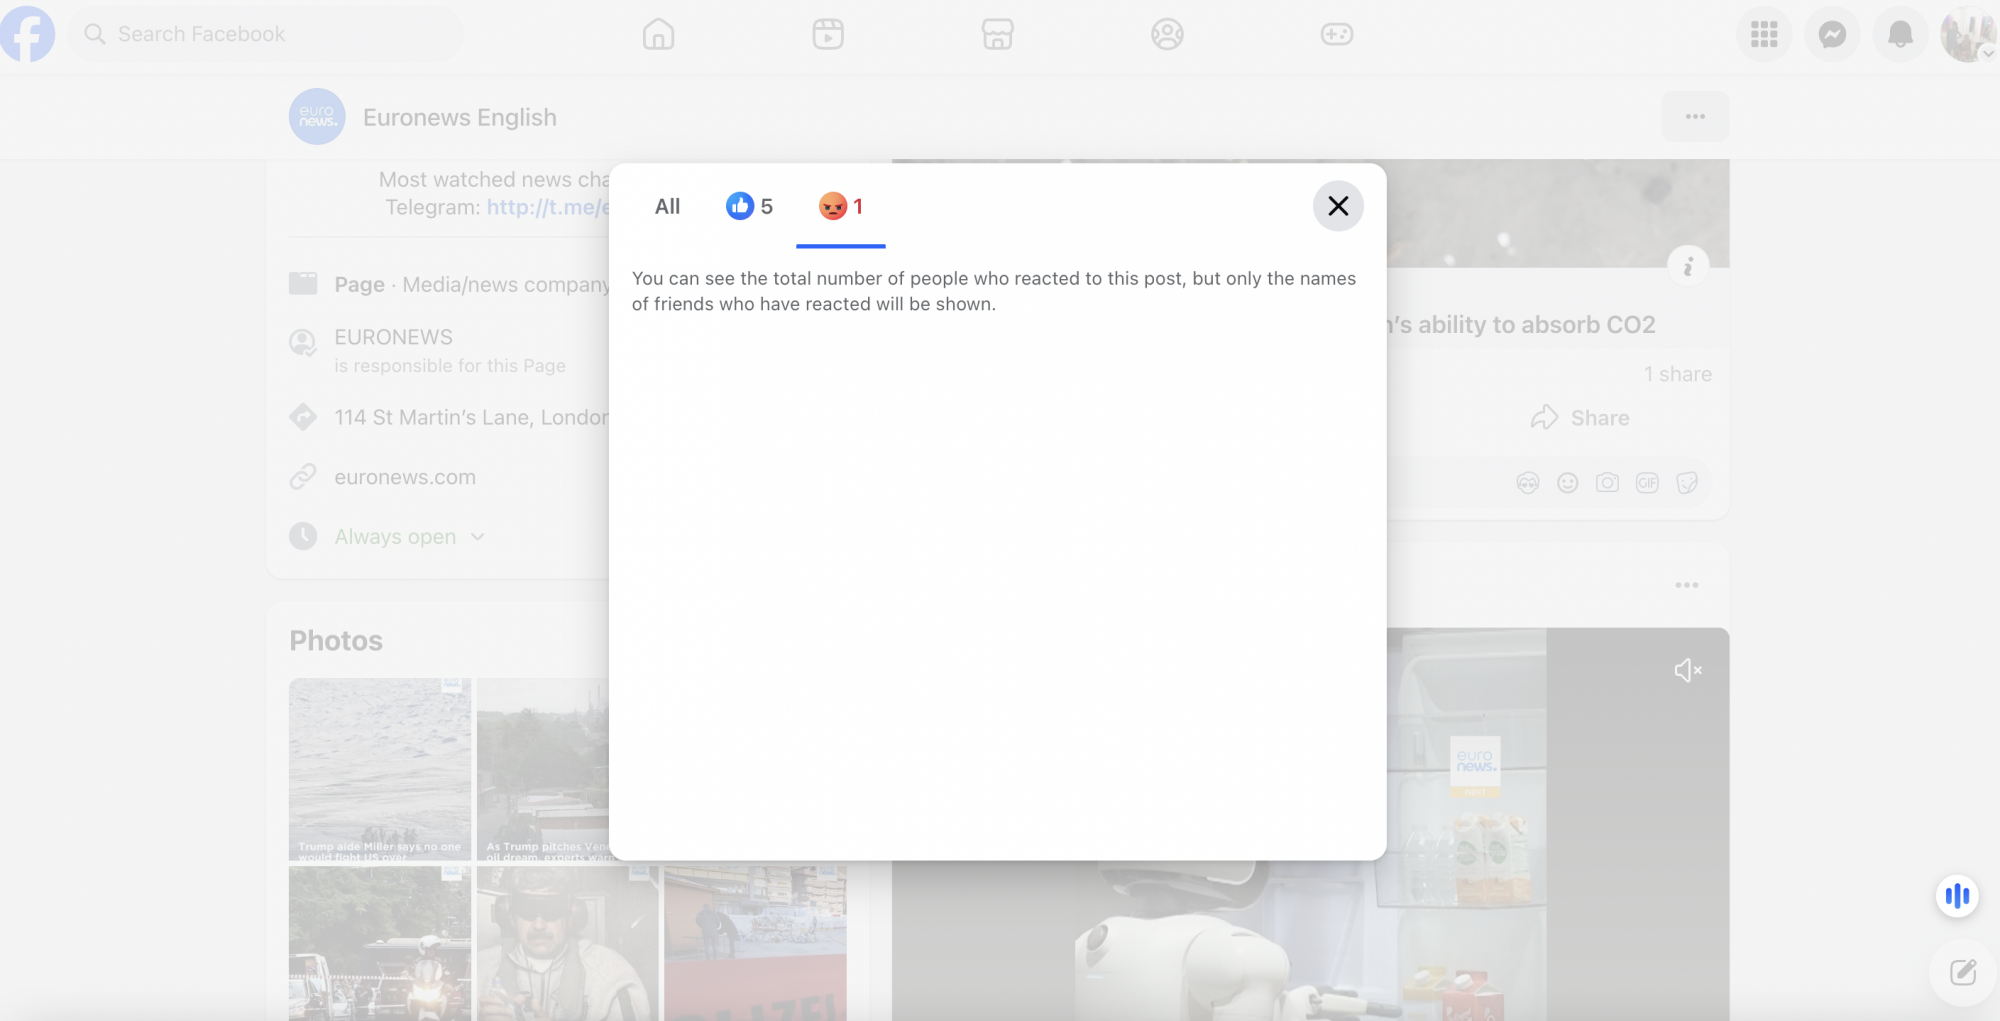Open the Notifications bell
Viewport: 2000px width, 1021px height.
click(1900, 34)
